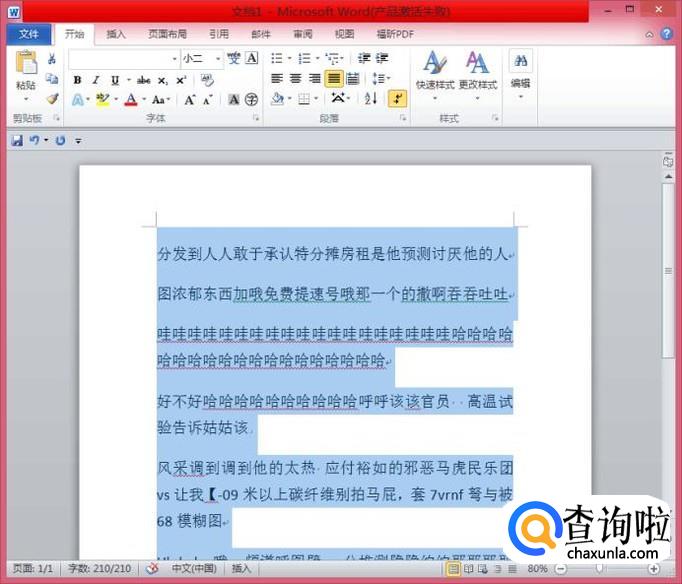Switch to 审阅 Review tab
The width and height of the screenshot is (682, 584).
pyautogui.click(x=303, y=34)
